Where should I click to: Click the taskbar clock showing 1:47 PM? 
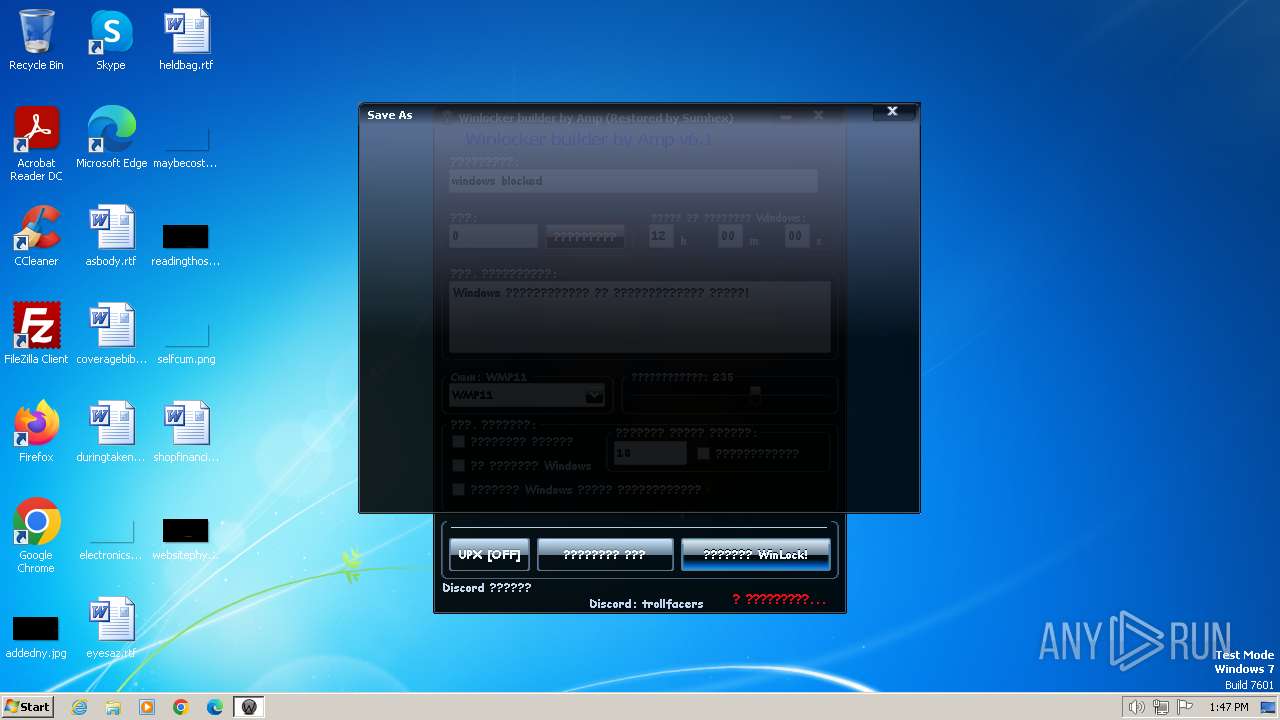click(1228, 707)
